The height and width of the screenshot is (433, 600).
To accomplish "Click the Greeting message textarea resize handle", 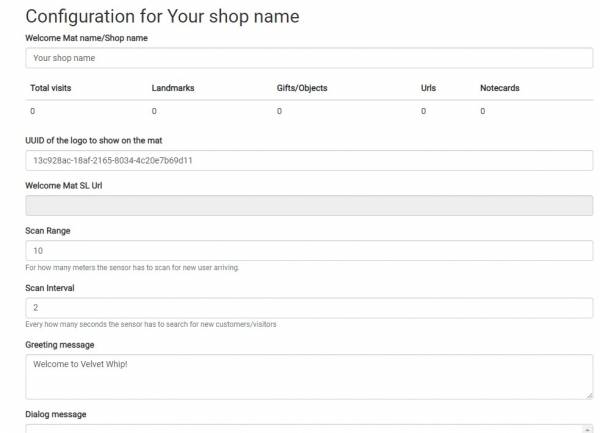I will click(x=589, y=395).
